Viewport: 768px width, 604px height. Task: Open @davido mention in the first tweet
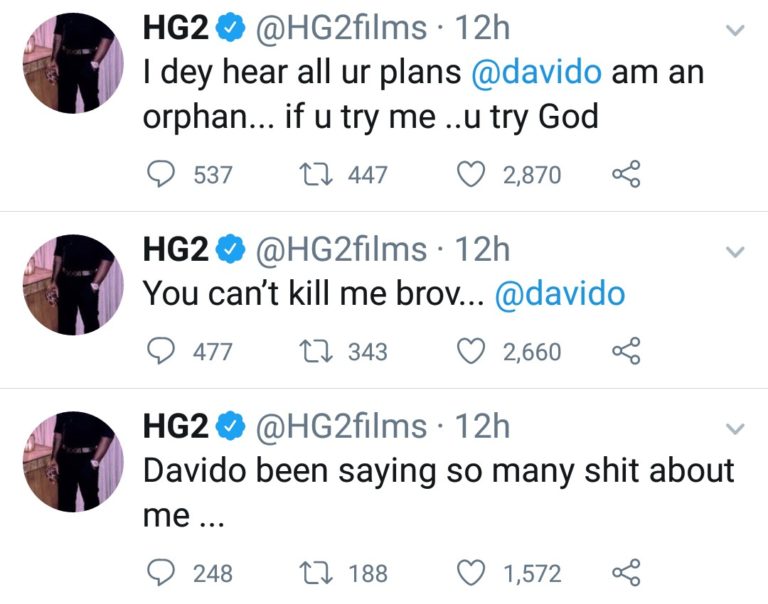[536, 72]
